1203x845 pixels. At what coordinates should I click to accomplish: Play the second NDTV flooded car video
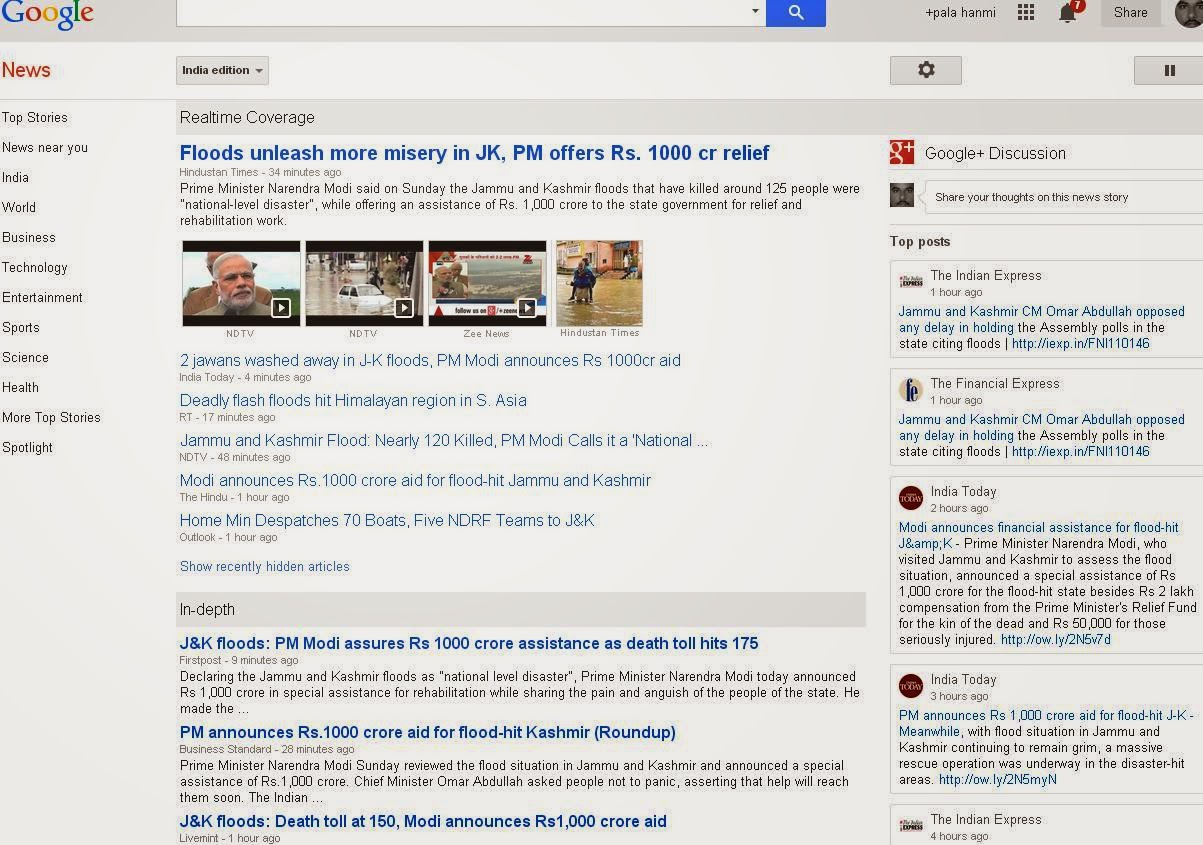pyautogui.click(x=364, y=283)
